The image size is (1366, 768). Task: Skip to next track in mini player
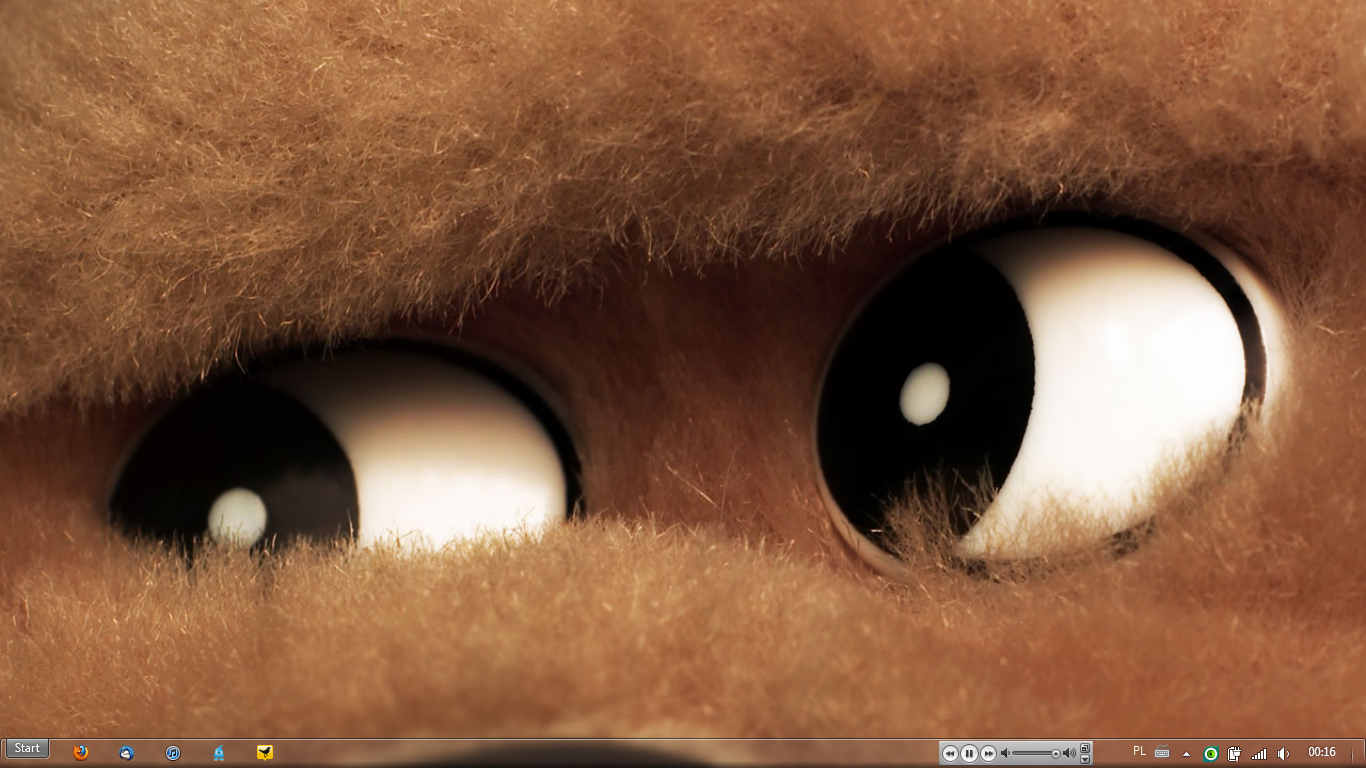tap(988, 753)
